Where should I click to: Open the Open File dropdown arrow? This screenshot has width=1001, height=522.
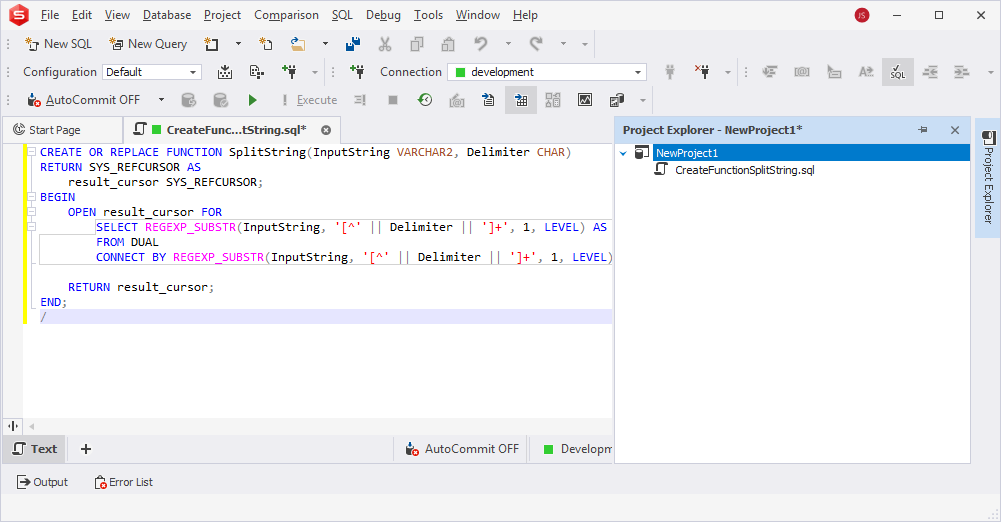coord(325,44)
